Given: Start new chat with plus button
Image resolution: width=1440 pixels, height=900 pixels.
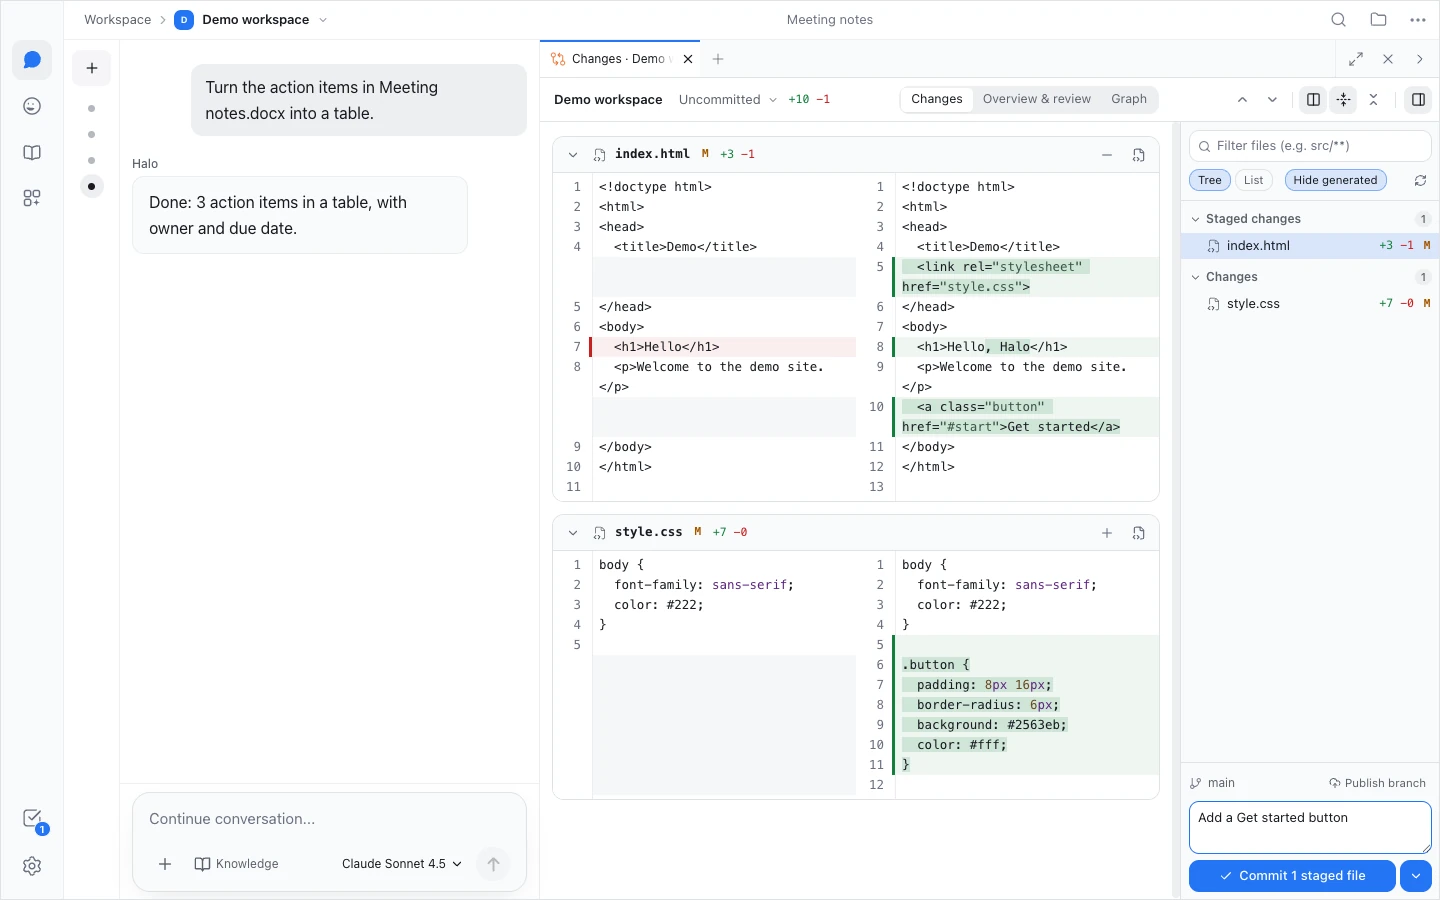Looking at the screenshot, I should pos(92,68).
